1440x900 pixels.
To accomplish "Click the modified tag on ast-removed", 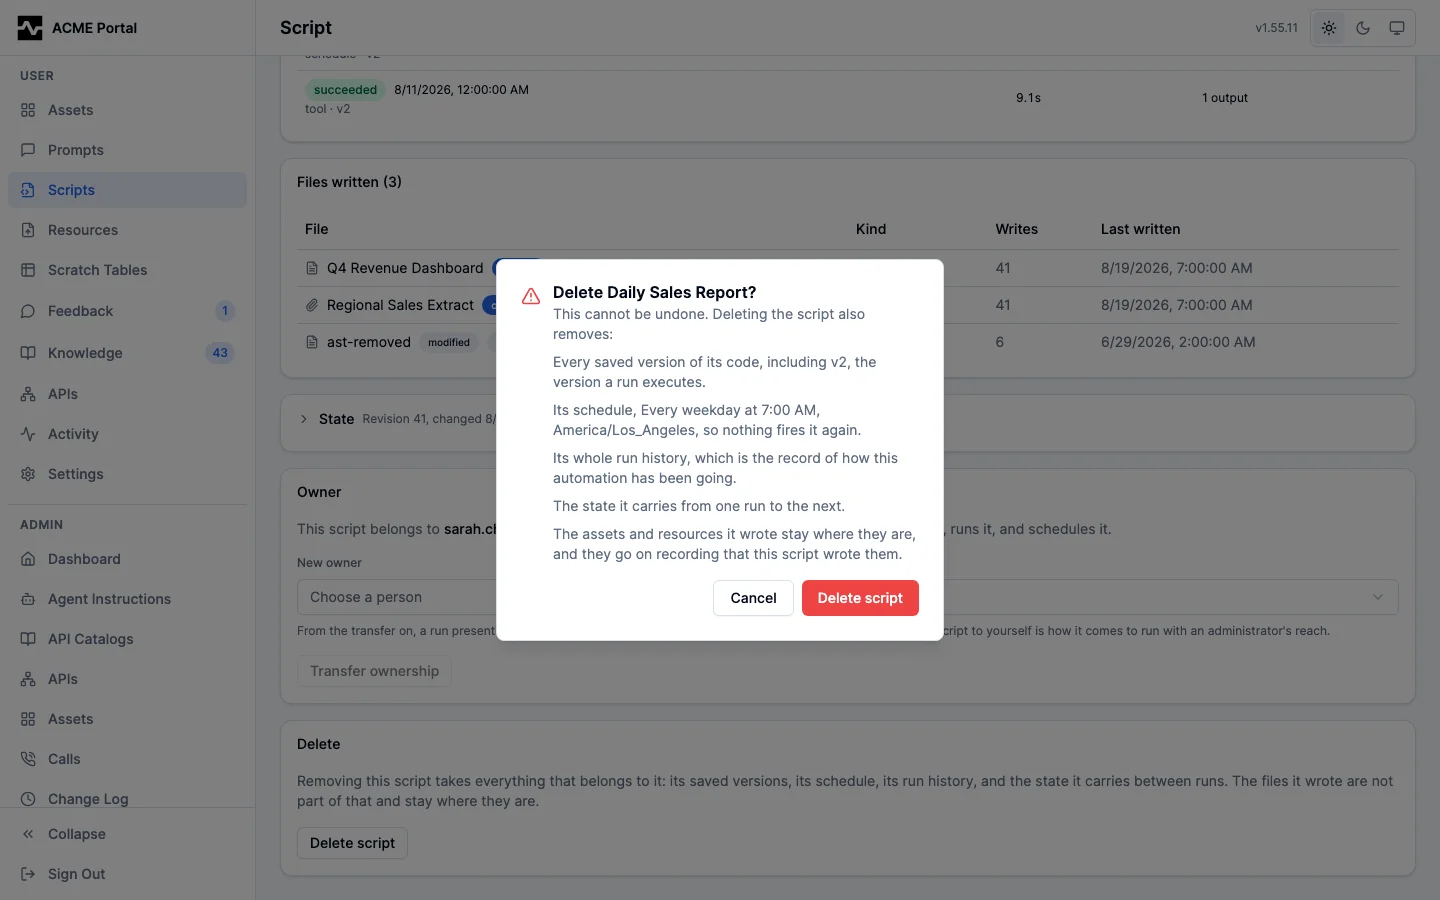I will [449, 342].
